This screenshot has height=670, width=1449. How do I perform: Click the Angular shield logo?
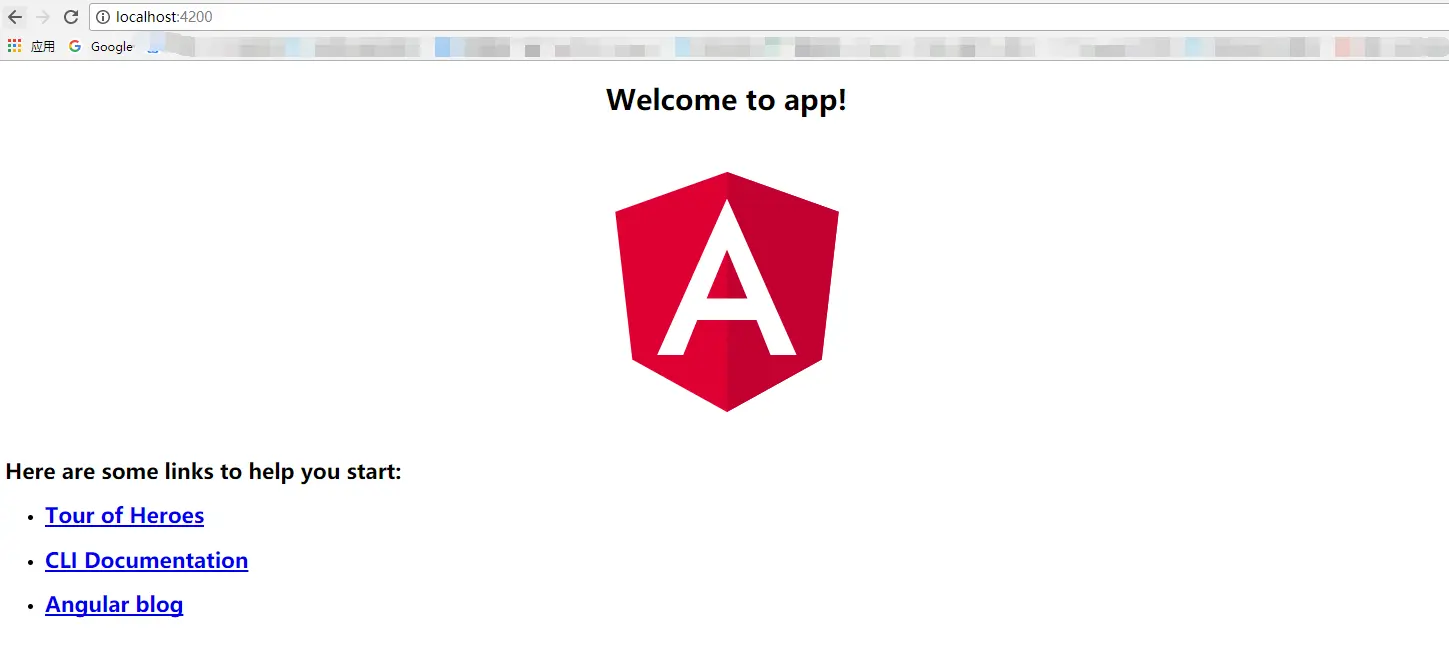point(727,291)
